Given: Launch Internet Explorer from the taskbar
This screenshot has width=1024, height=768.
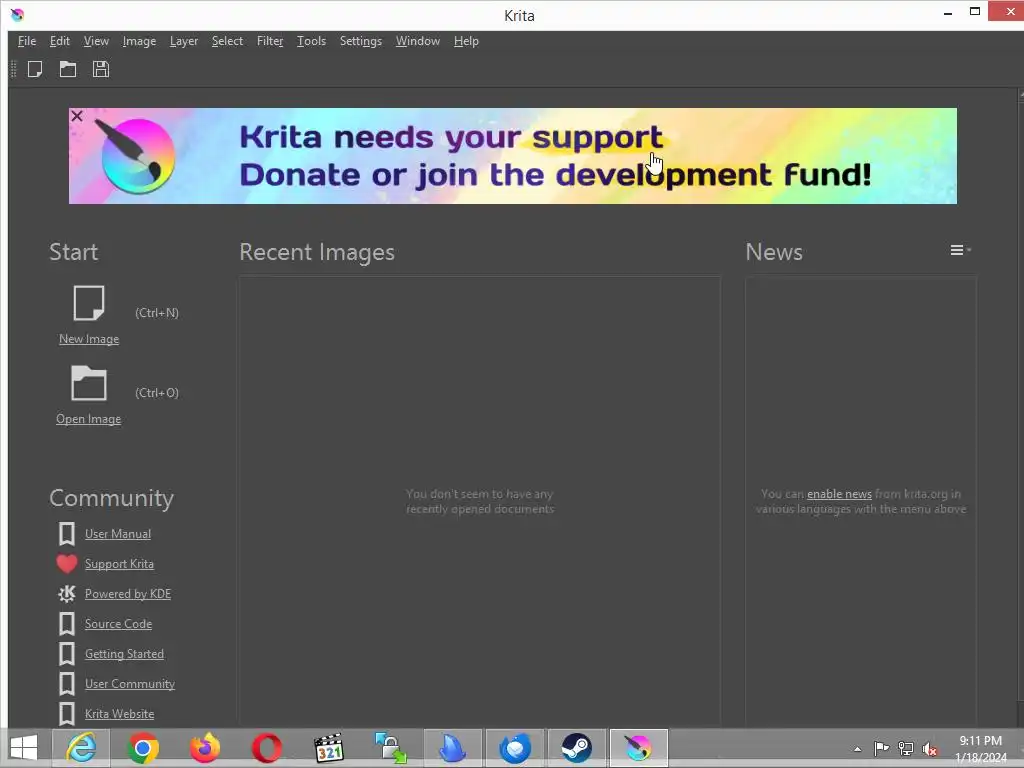Looking at the screenshot, I should click(82, 748).
